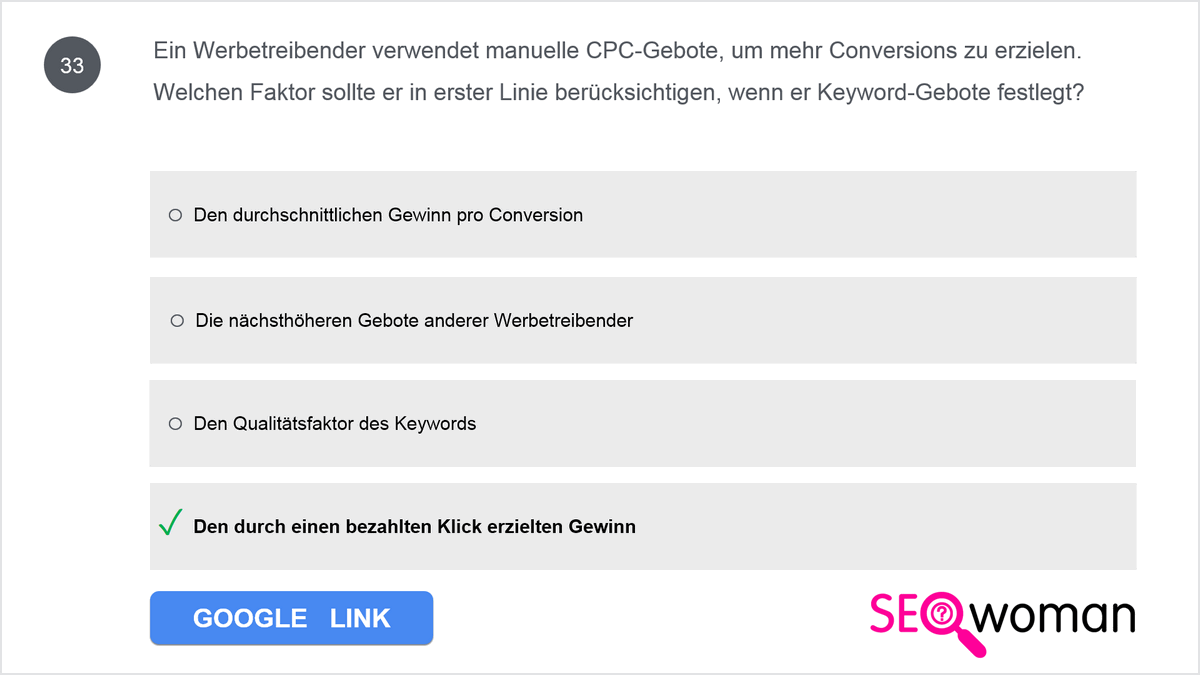Select answer text 'Die nächsthöheren Gebote anderer Werbetreibender'

(x=414, y=321)
